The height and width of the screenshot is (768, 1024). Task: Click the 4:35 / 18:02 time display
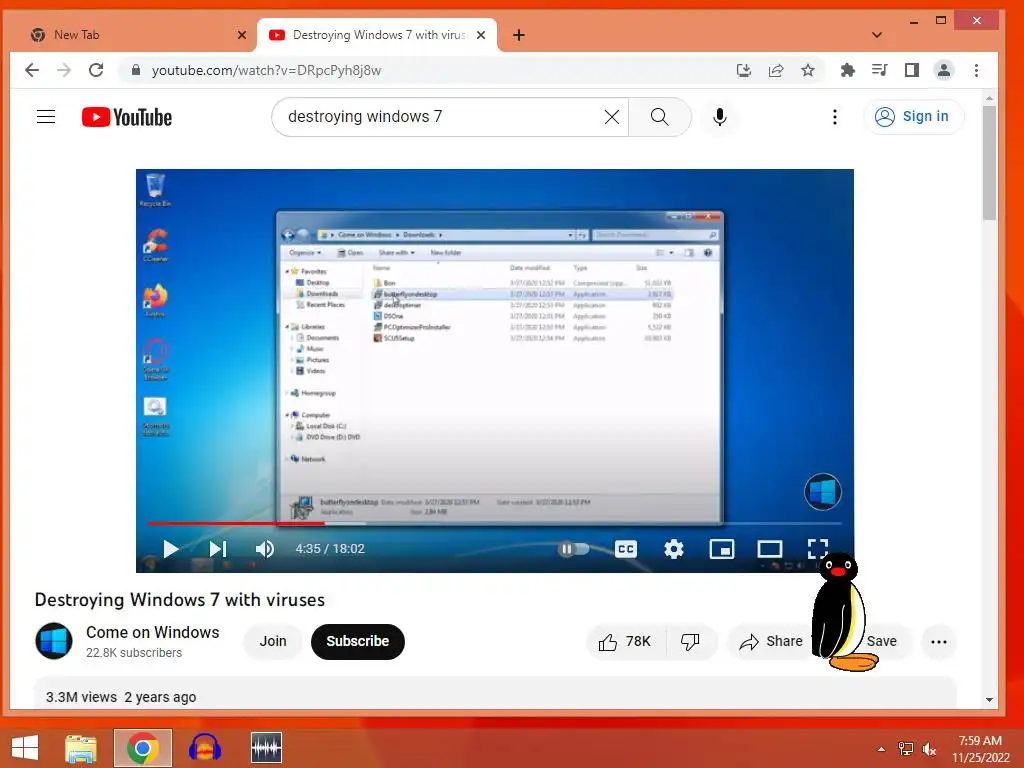[330, 549]
